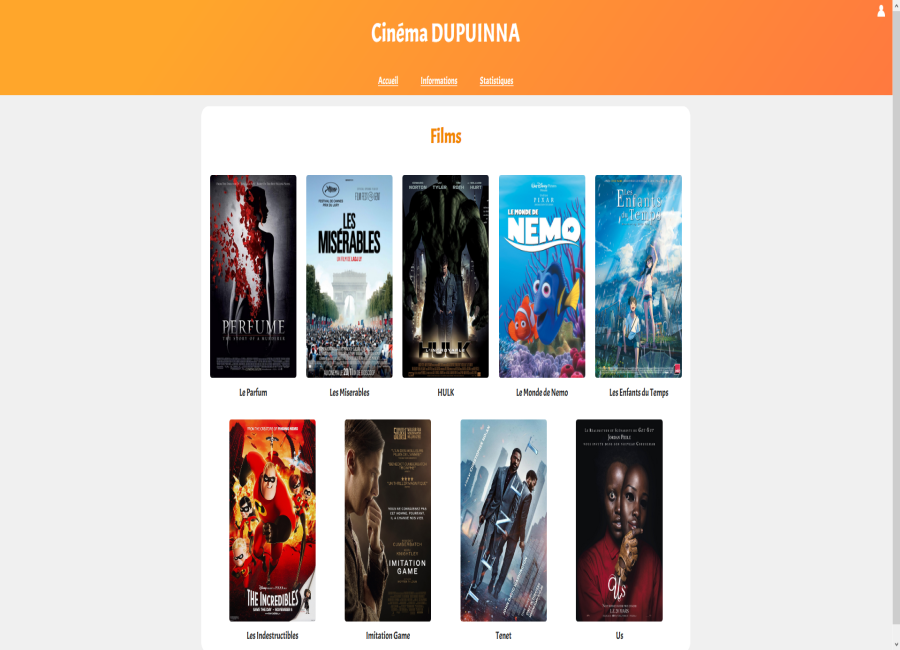This screenshot has width=900, height=650.
Task: Open the Les Misérables poster
Action: point(349,276)
